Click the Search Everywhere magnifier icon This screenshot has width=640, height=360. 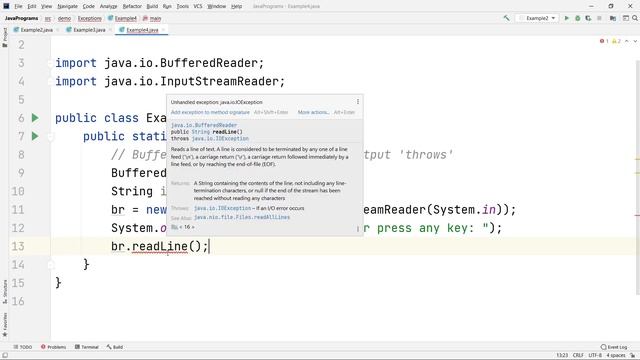point(635,18)
